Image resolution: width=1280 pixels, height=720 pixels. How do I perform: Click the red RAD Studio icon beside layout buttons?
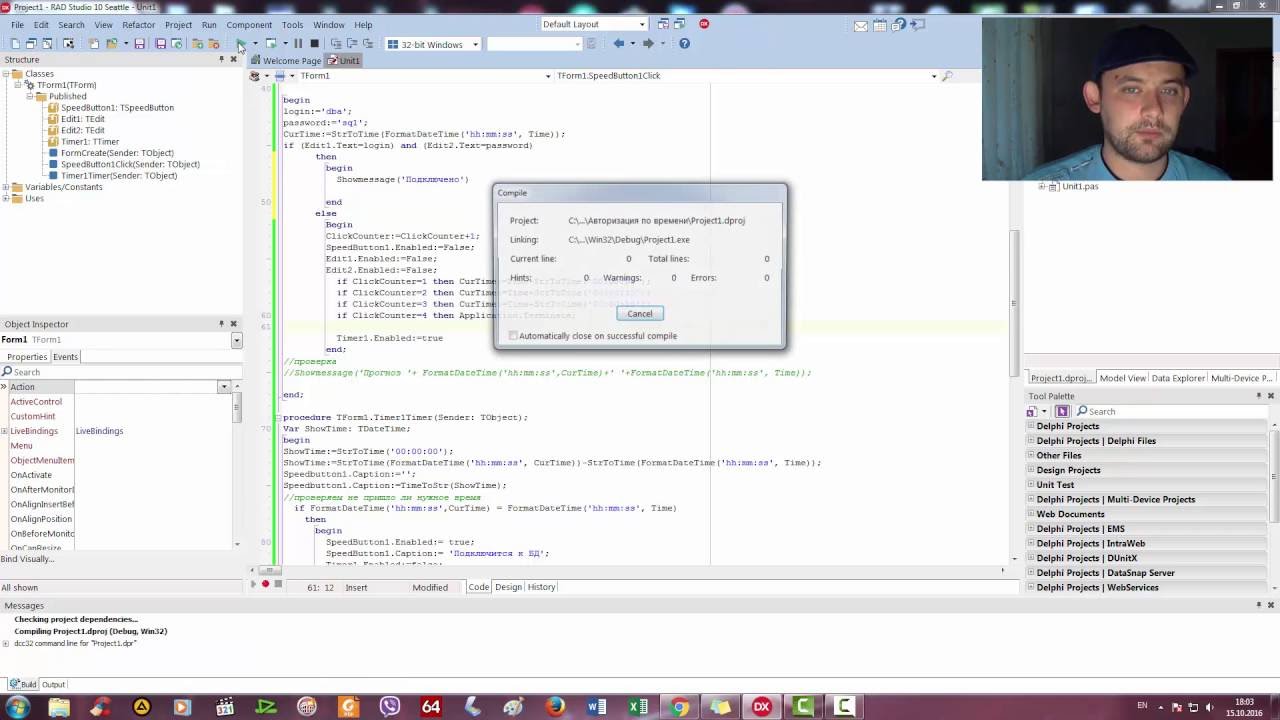click(704, 24)
